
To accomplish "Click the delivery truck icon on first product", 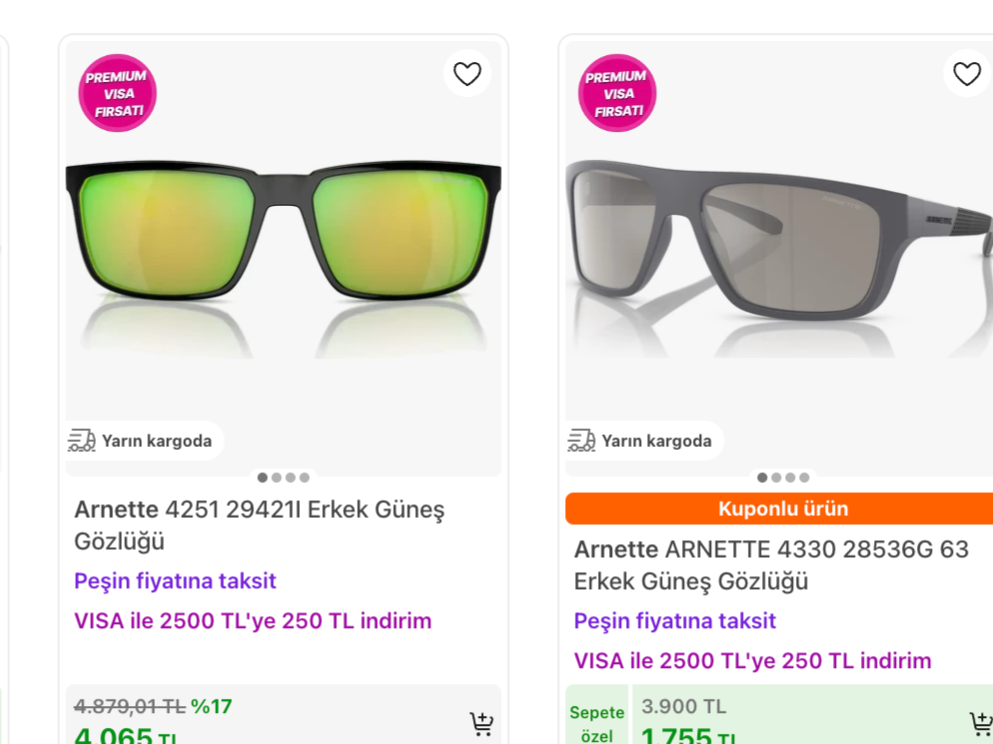I will (82, 440).
